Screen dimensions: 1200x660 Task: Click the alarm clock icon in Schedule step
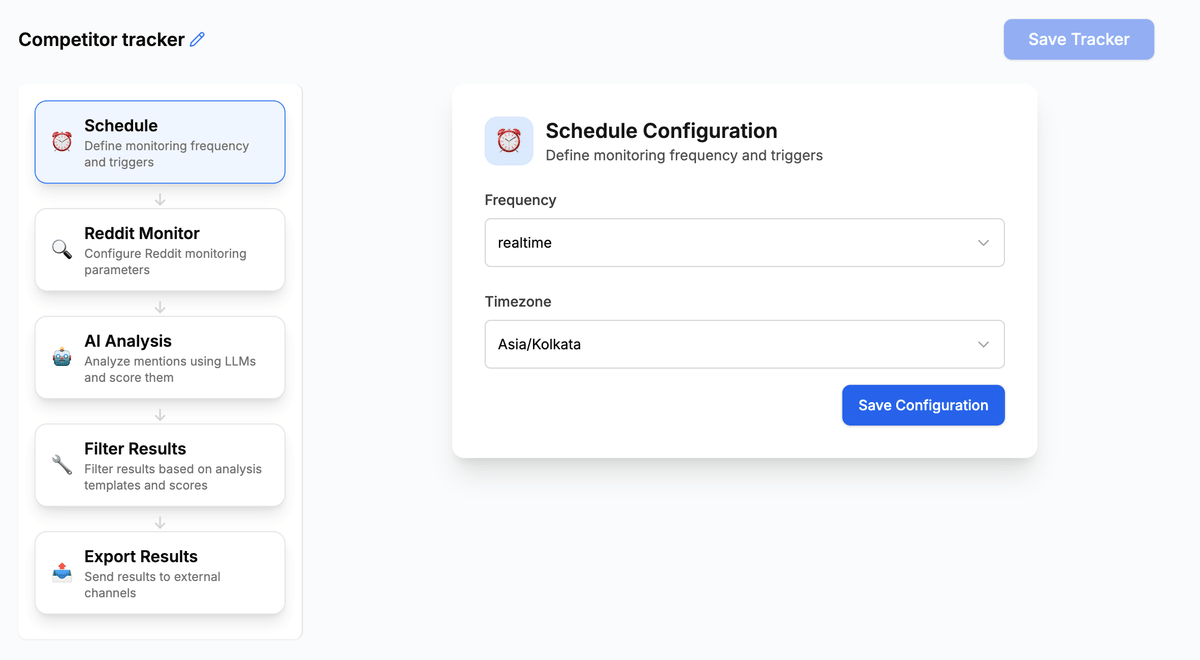tap(62, 142)
